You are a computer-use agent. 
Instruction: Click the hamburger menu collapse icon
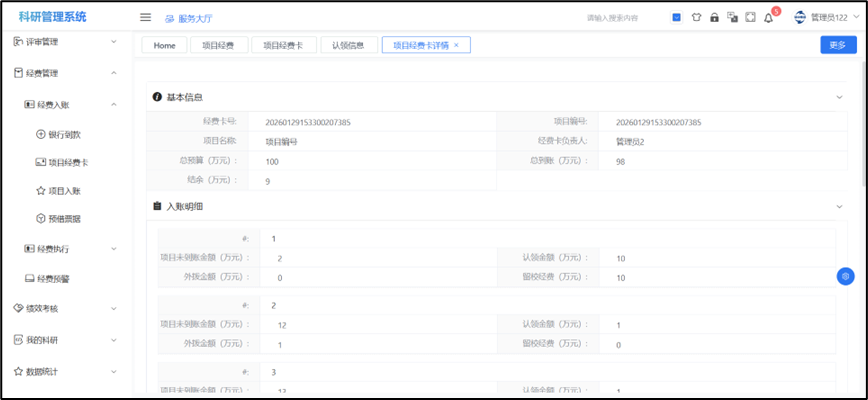[x=145, y=17]
